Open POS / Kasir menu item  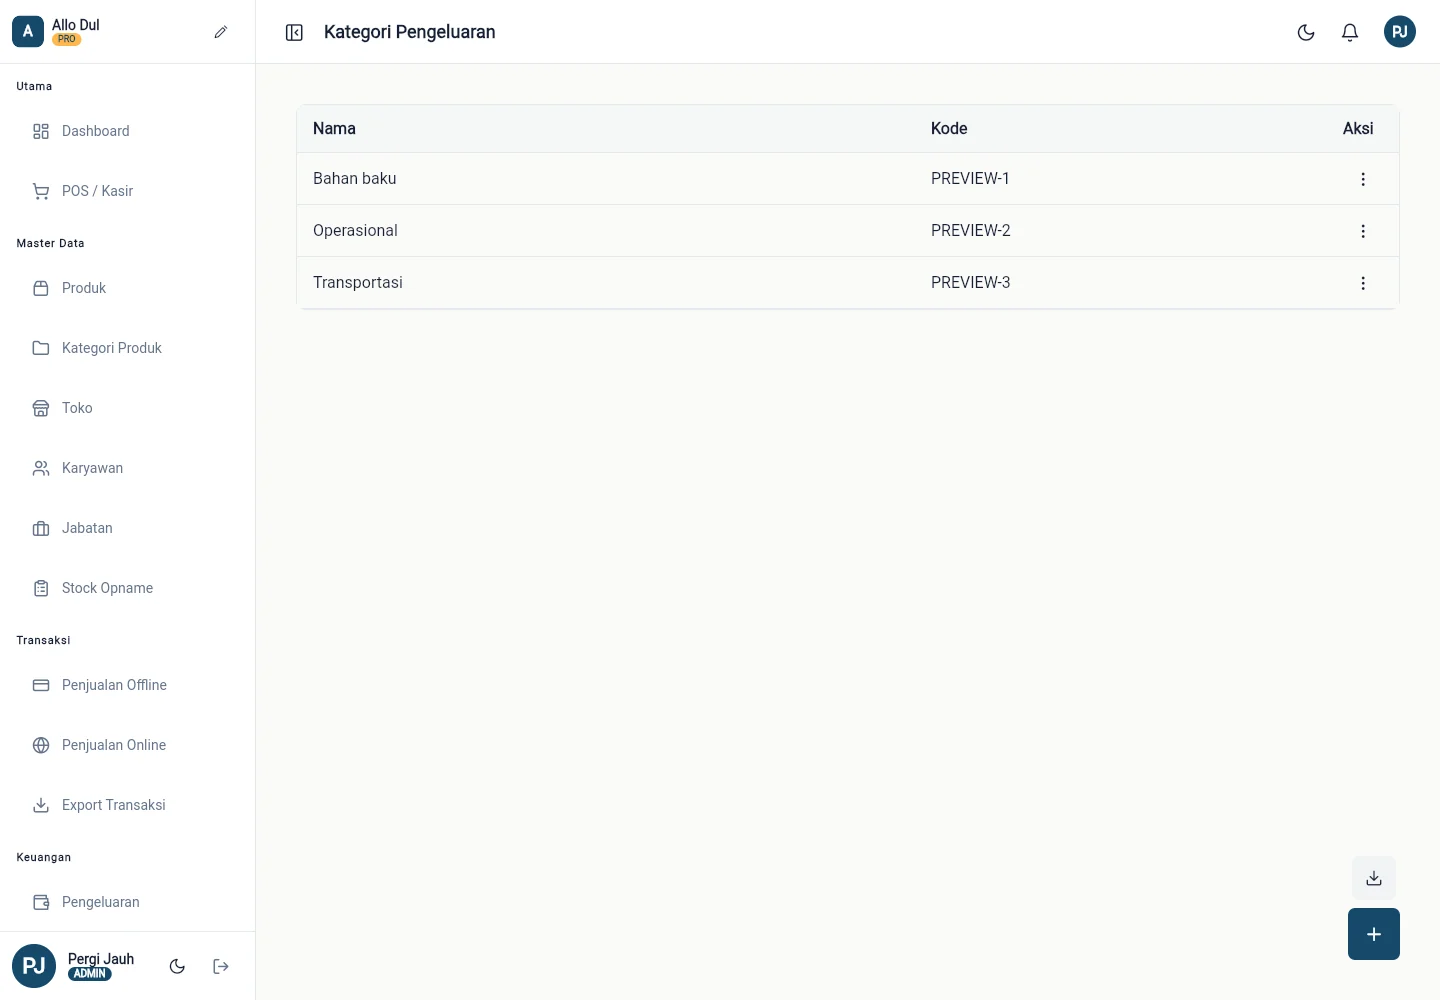click(127, 191)
